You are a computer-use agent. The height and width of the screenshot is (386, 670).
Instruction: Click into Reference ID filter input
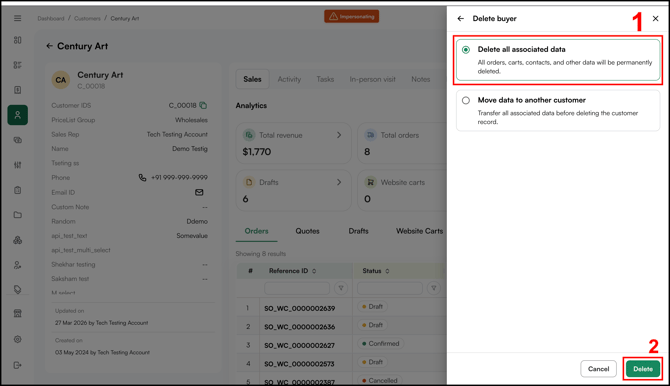tap(297, 288)
